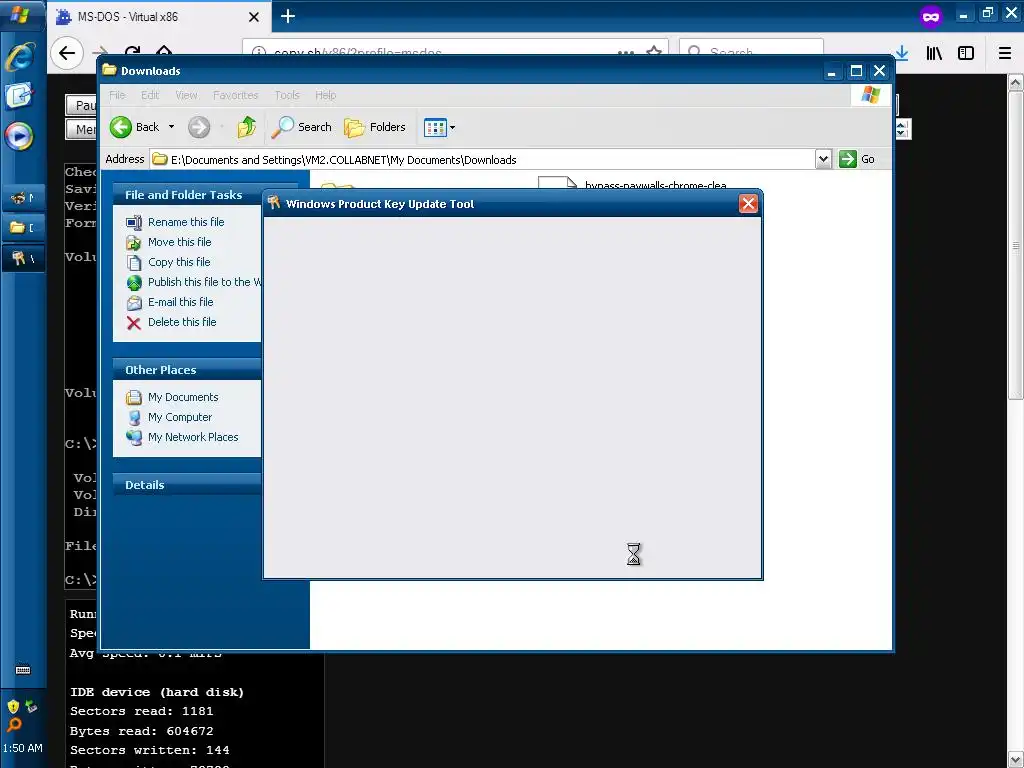
Task: Select the MS-DOS - Virtual x86 tab
Action: [159, 16]
